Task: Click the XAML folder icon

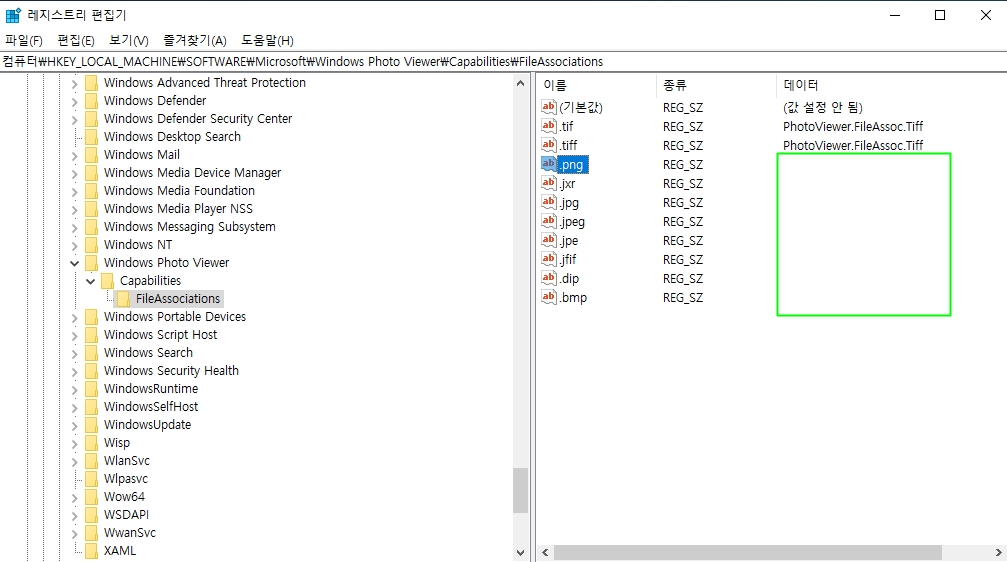Action: coord(91,550)
